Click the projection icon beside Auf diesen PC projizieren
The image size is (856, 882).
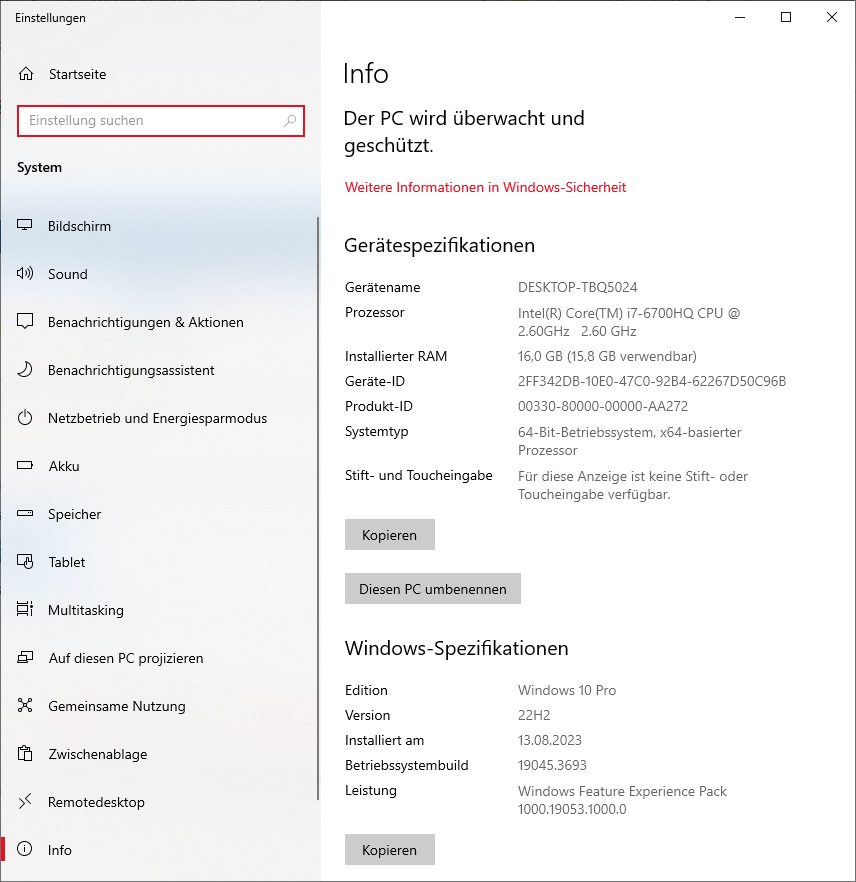25,658
